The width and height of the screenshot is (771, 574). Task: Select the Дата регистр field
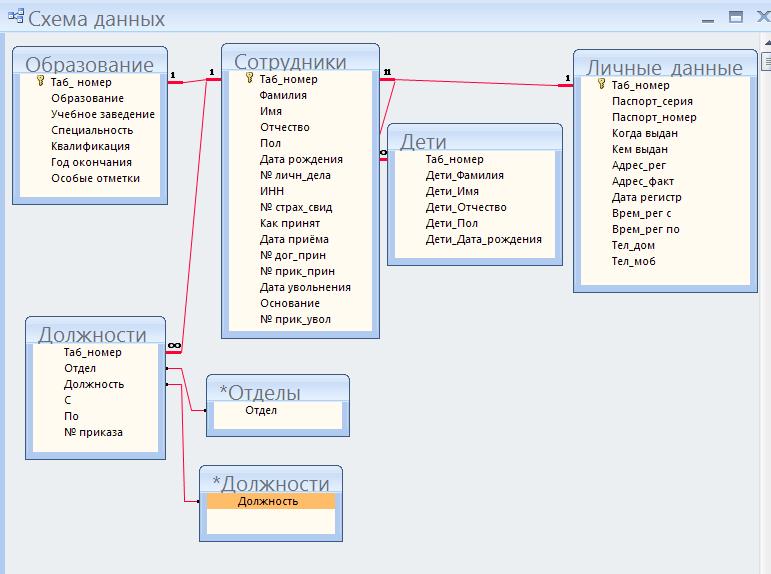(665, 197)
